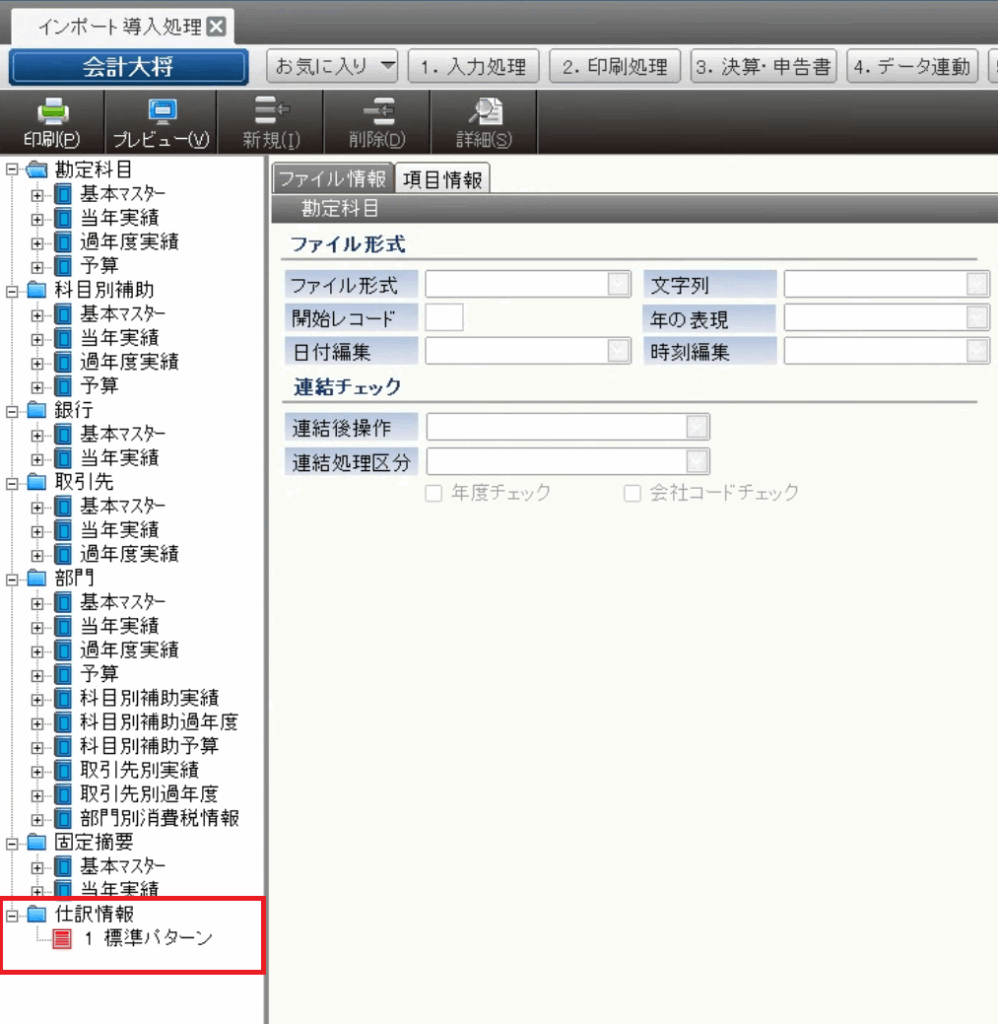
Task: Open the ファイル形式 dropdown
Action: tap(619, 285)
